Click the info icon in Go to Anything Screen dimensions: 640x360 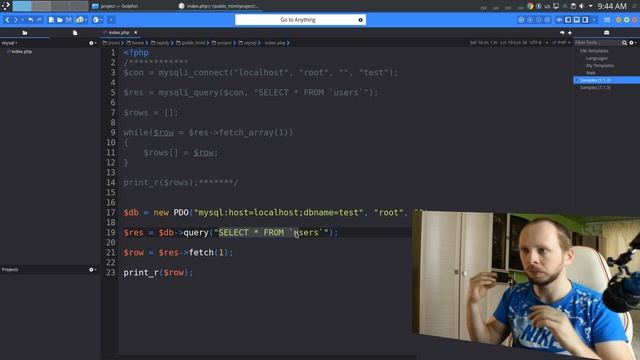click(360, 20)
